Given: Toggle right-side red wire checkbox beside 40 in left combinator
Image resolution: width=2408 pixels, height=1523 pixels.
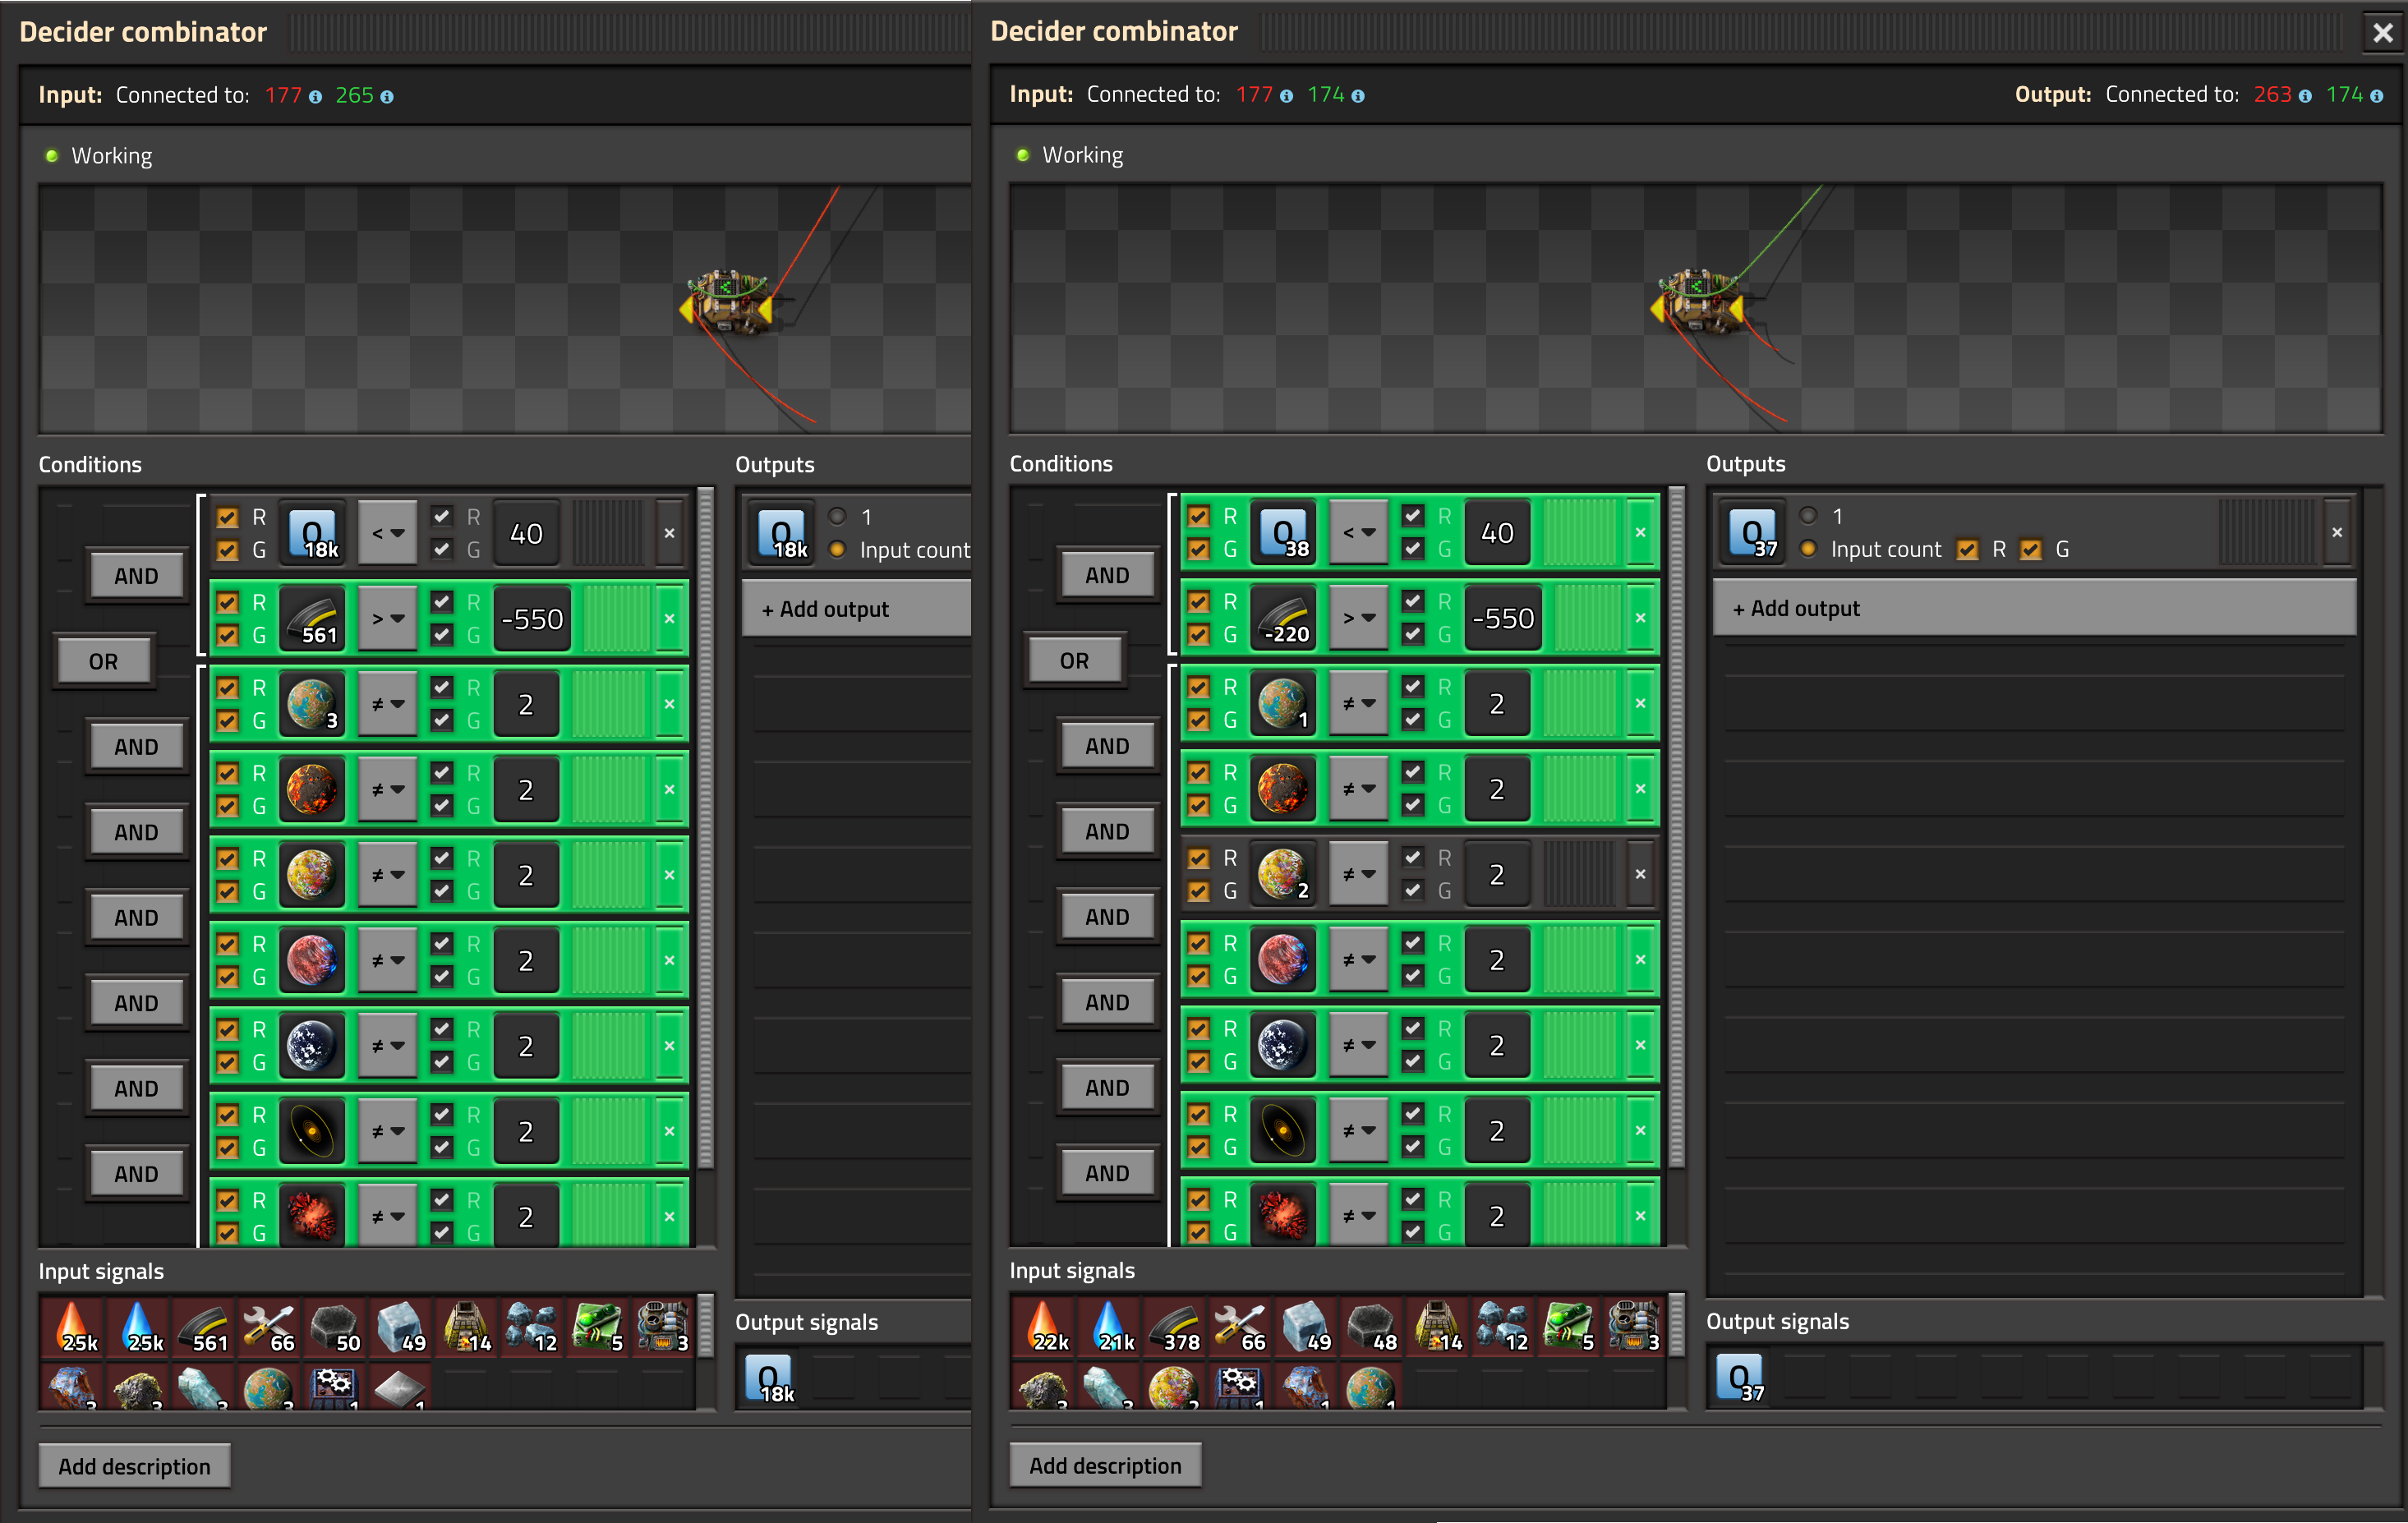Looking at the screenshot, I should tap(442, 516).
